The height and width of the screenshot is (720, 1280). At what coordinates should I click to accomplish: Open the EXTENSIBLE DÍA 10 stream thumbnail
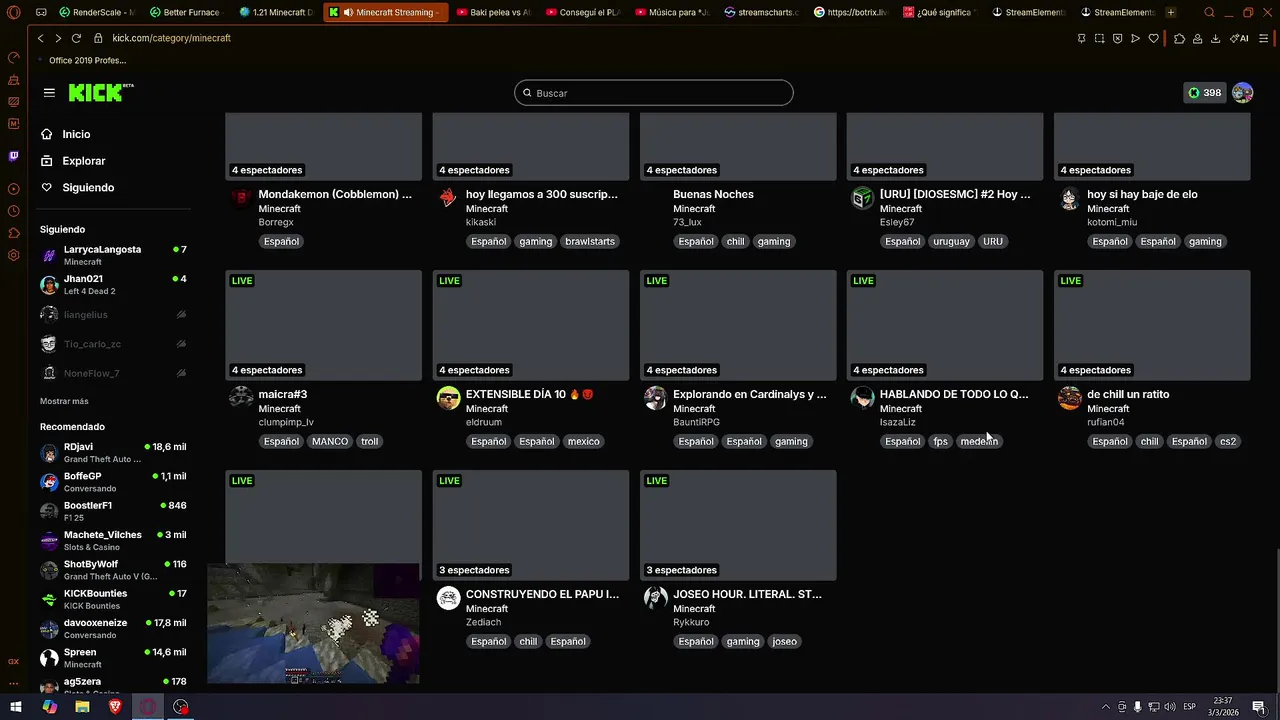click(531, 325)
